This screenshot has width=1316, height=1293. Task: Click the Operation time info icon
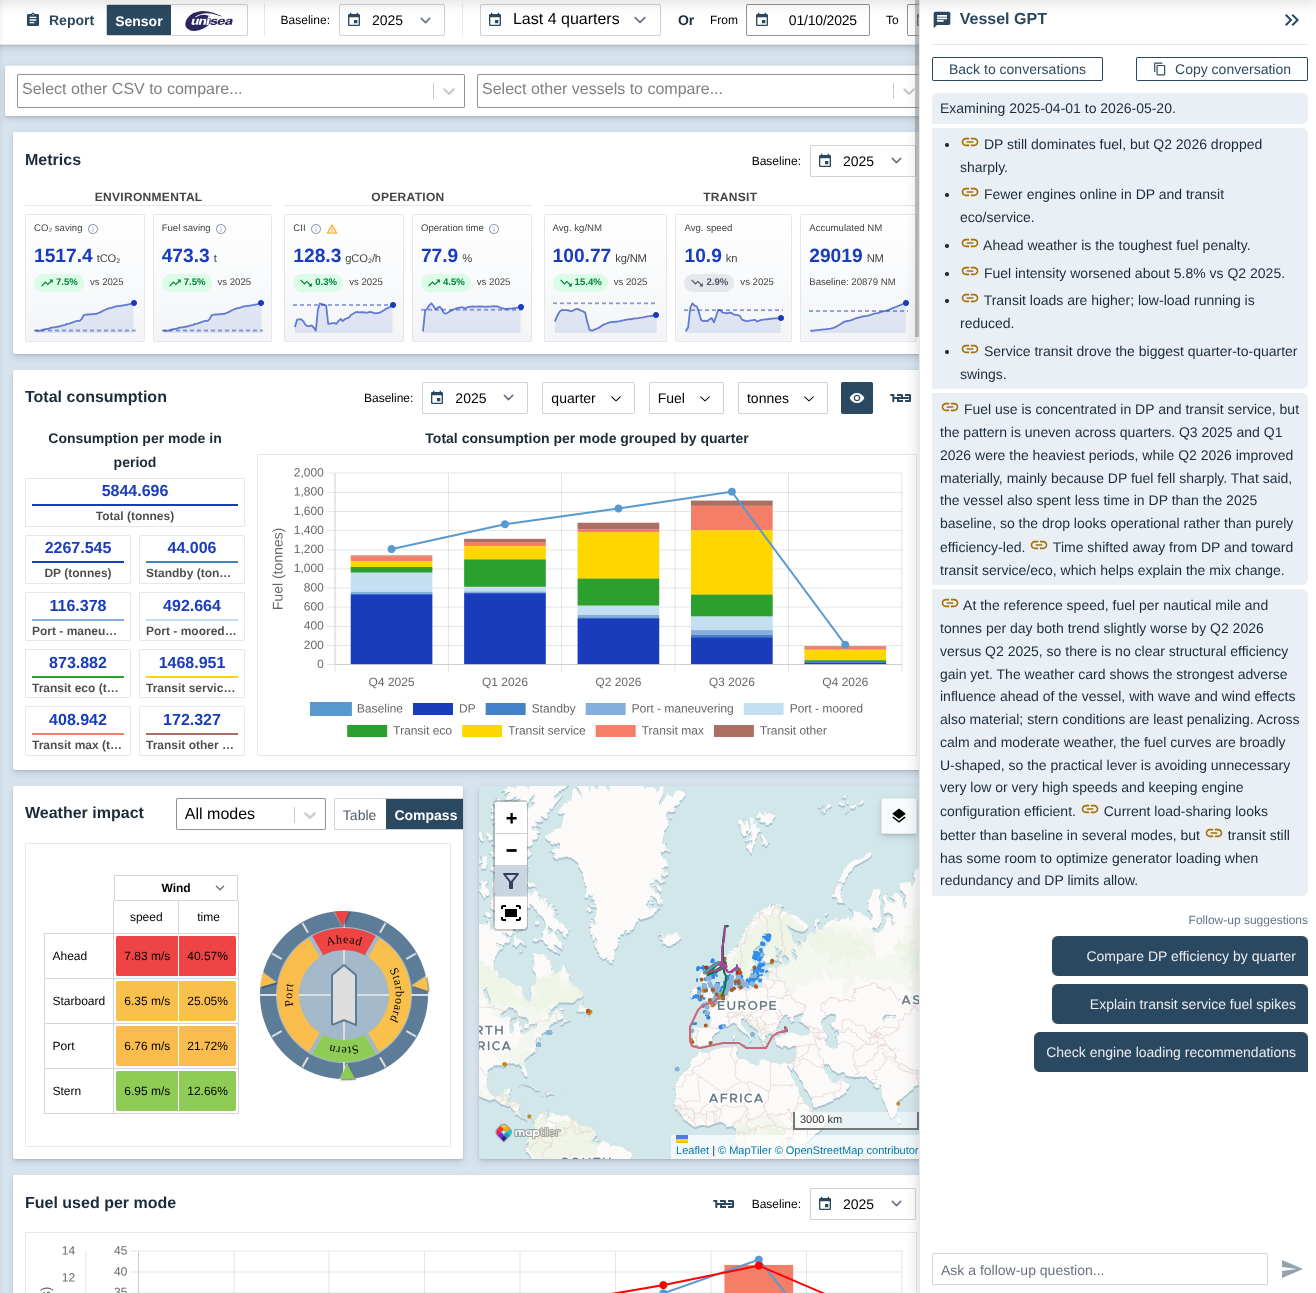494,229
